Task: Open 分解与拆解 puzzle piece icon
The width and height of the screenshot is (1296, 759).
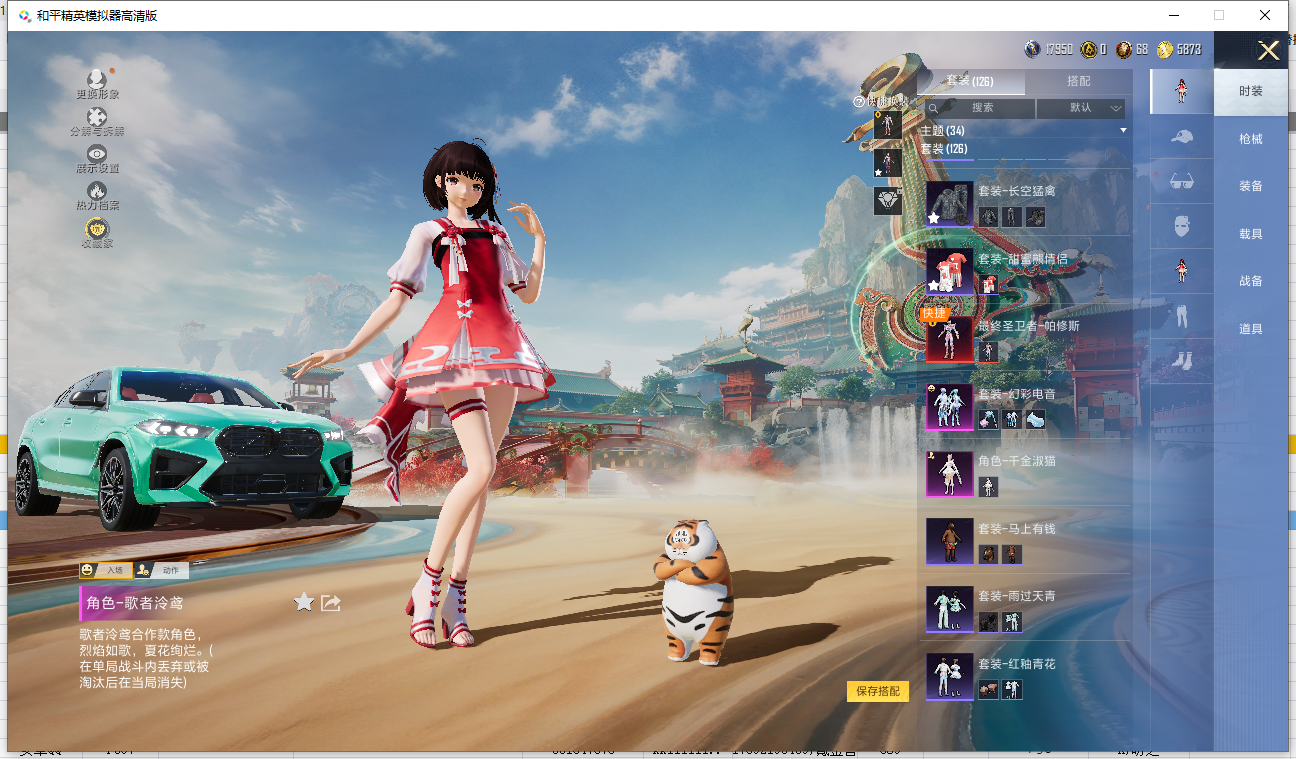Action: pos(97,117)
